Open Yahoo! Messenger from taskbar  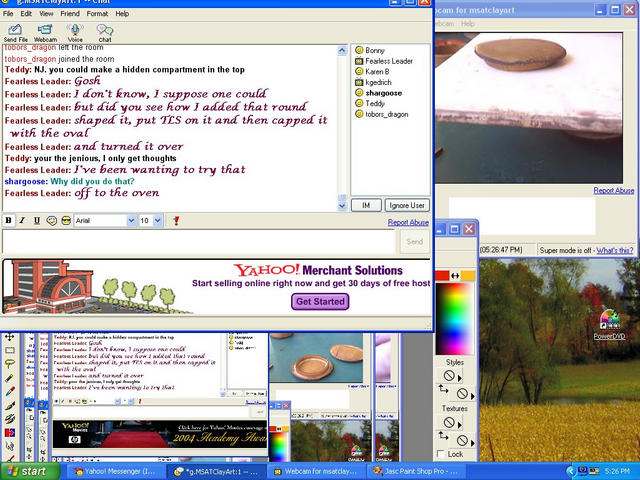(114, 471)
